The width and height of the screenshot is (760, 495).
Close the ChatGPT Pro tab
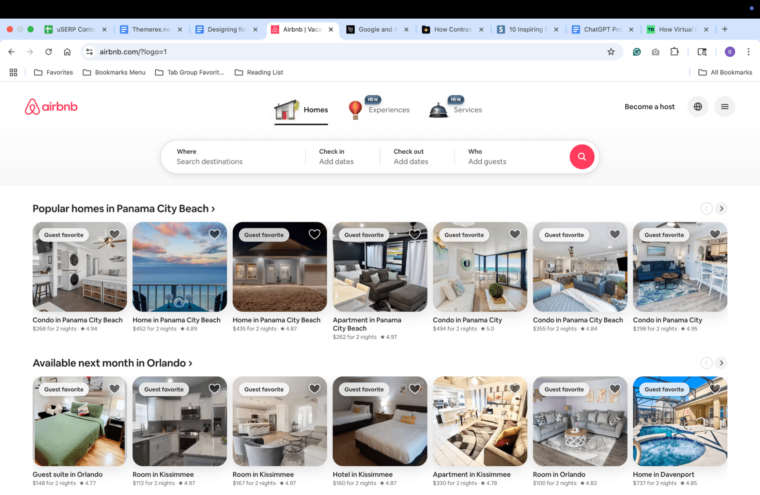point(631,30)
